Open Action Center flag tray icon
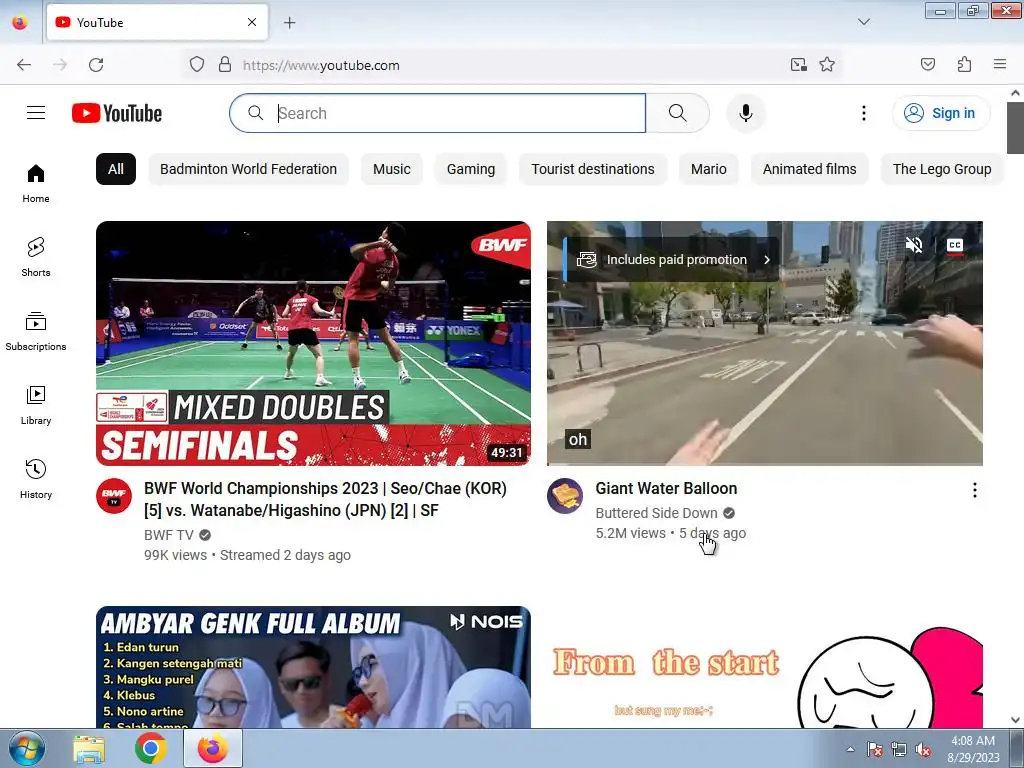The height and width of the screenshot is (768, 1024). pos(874,750)
